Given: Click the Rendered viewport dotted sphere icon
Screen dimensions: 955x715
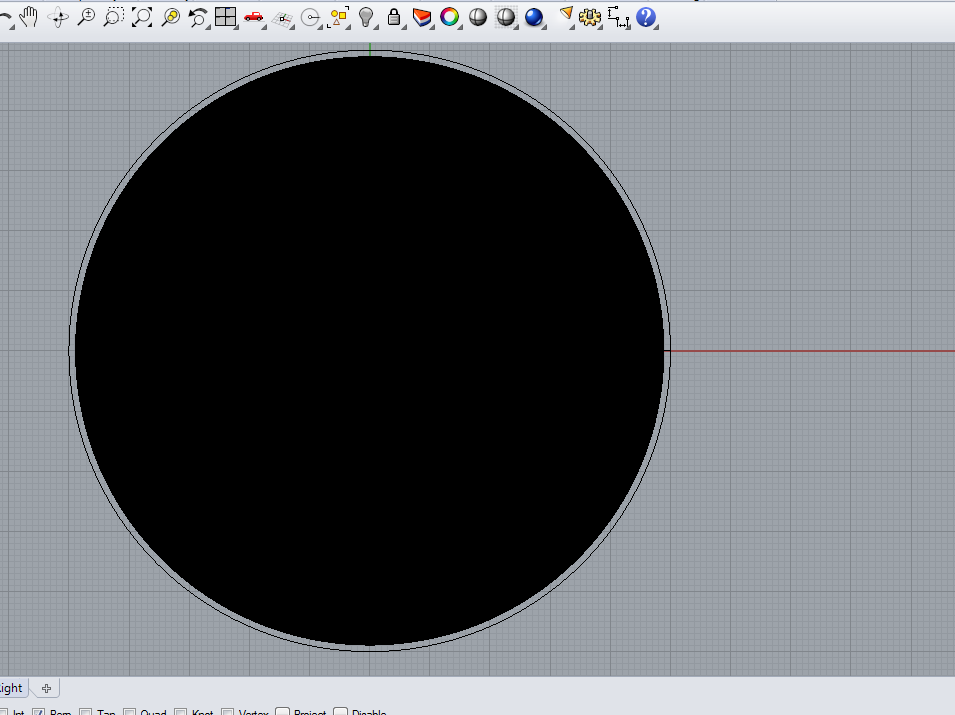Looking at the screenshot, I should click(x=506, y=17).
